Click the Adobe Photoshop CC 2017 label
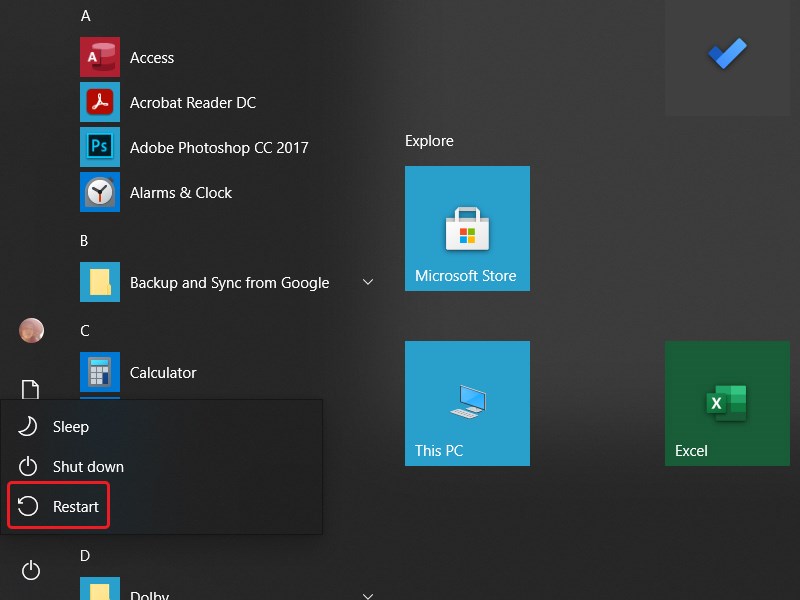 tap(219, 147)
